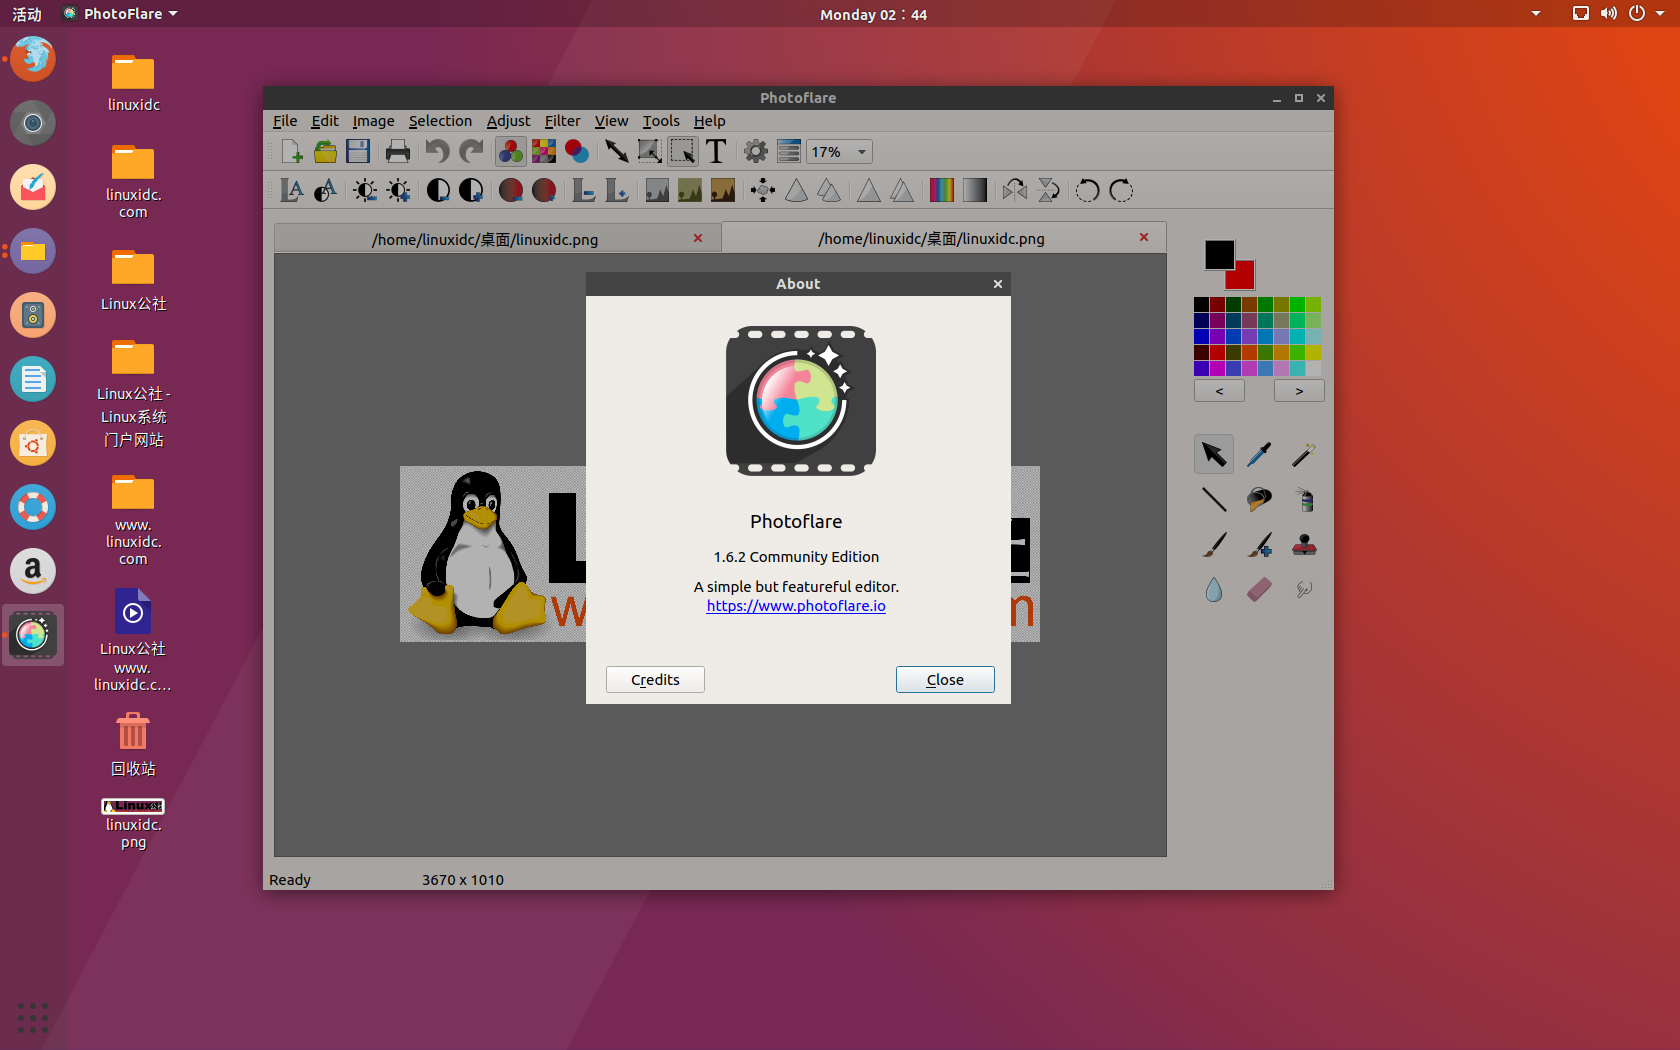1680x1050 pixels.
Task: Open Amazon from the dock
Action: tap(33, 571)
